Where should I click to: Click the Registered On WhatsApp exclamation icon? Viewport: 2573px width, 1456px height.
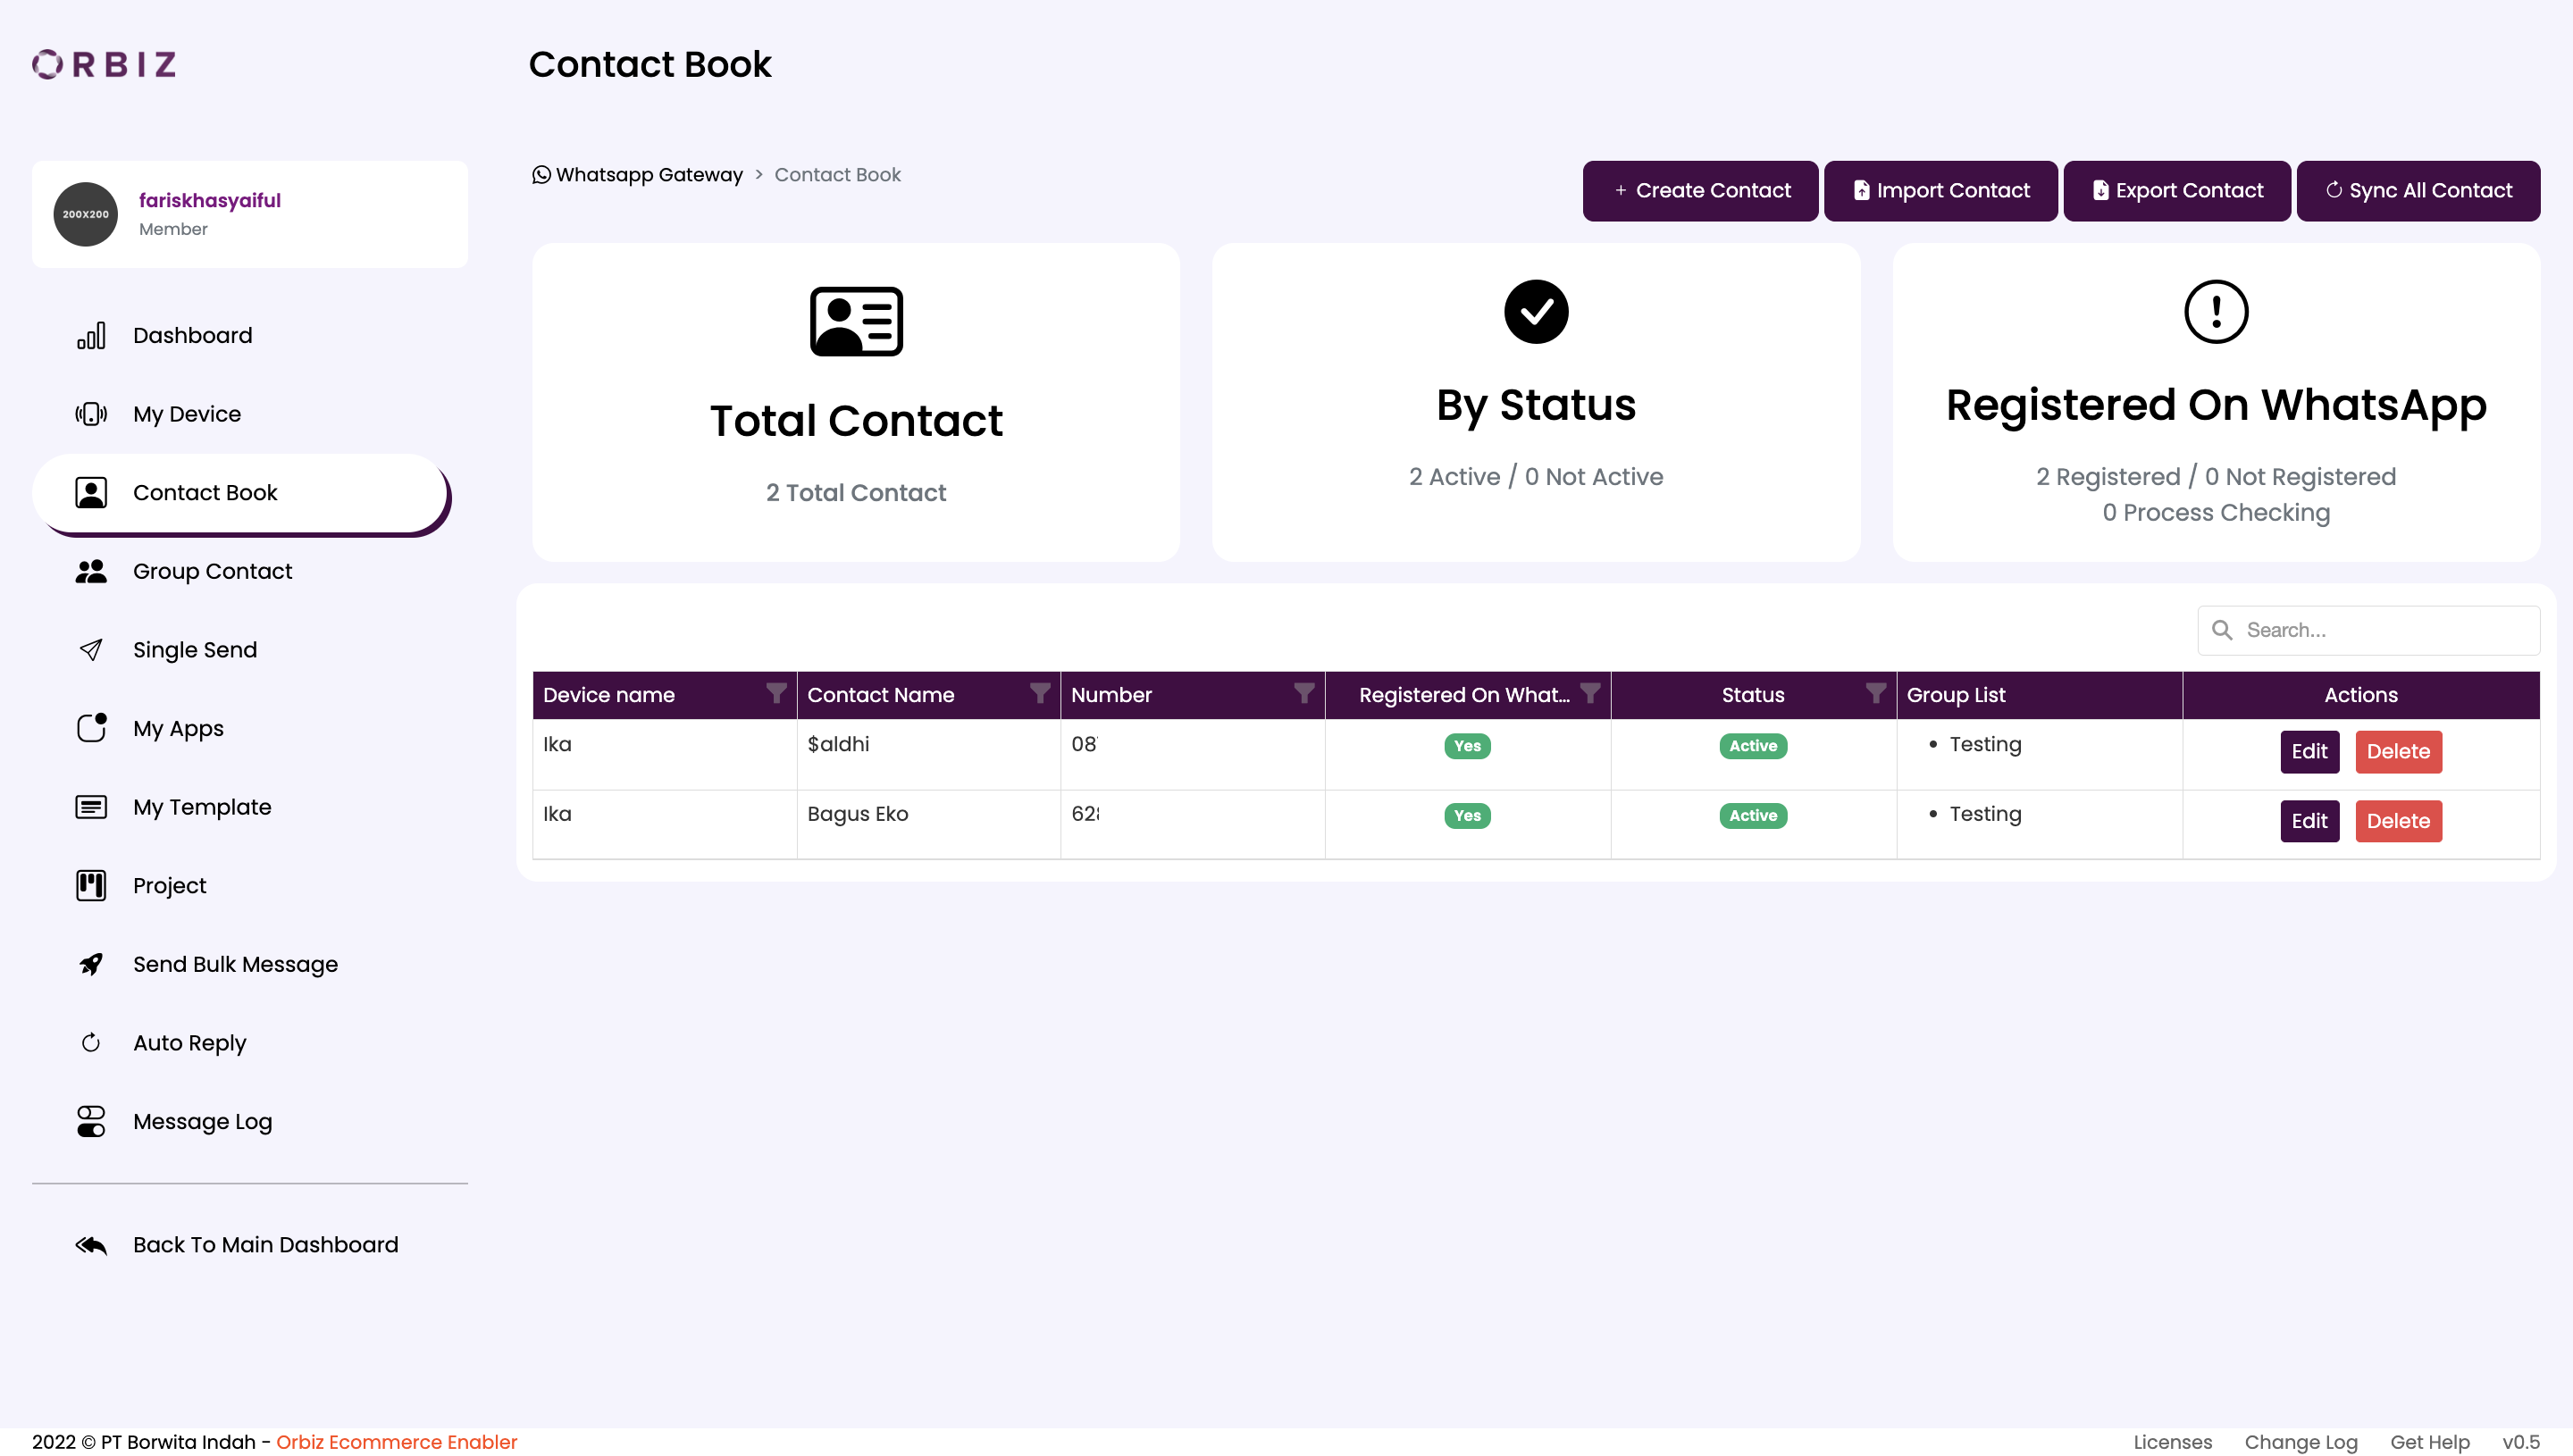(x=2216, y=312)
